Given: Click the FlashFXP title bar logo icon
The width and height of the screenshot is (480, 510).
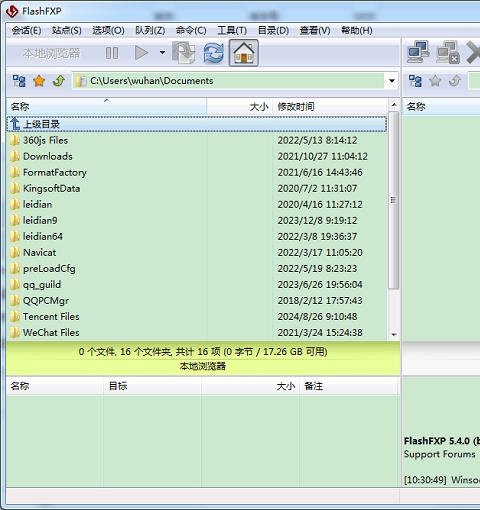Looking at the screenshot, I should pyautogui.click(x=12, y=11).
